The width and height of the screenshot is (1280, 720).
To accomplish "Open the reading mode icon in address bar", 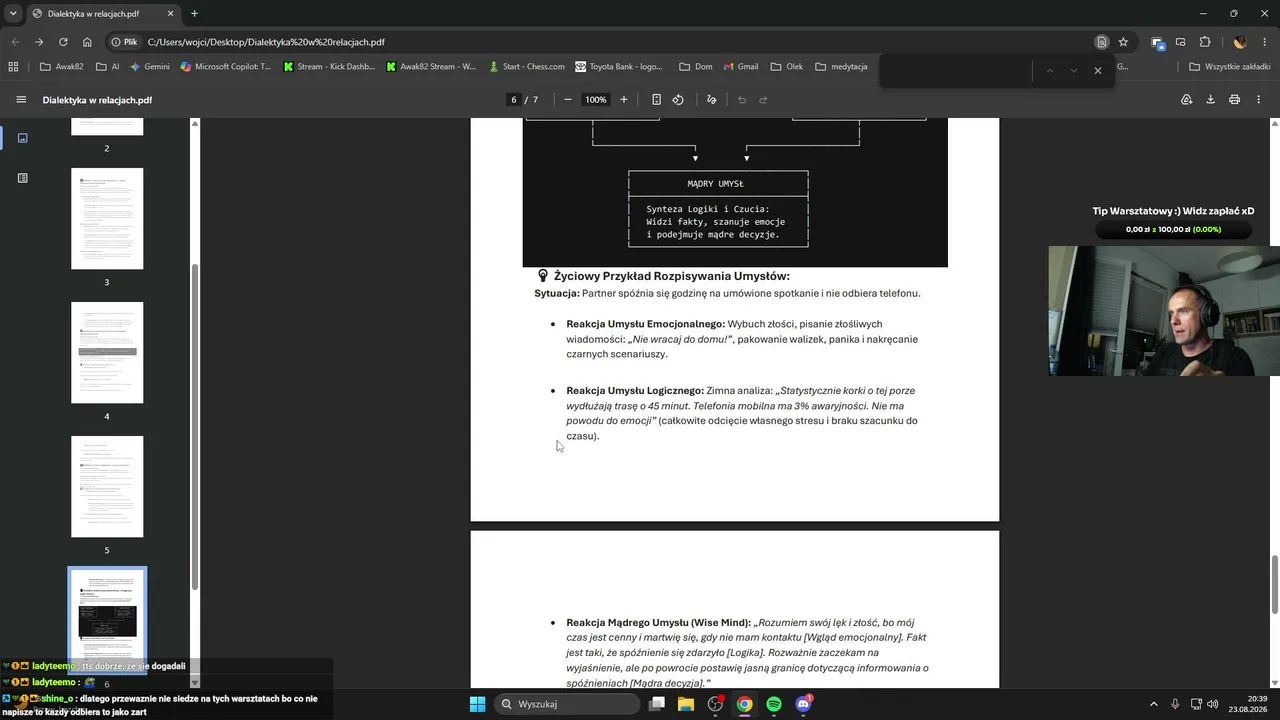I will (1101, 42).
